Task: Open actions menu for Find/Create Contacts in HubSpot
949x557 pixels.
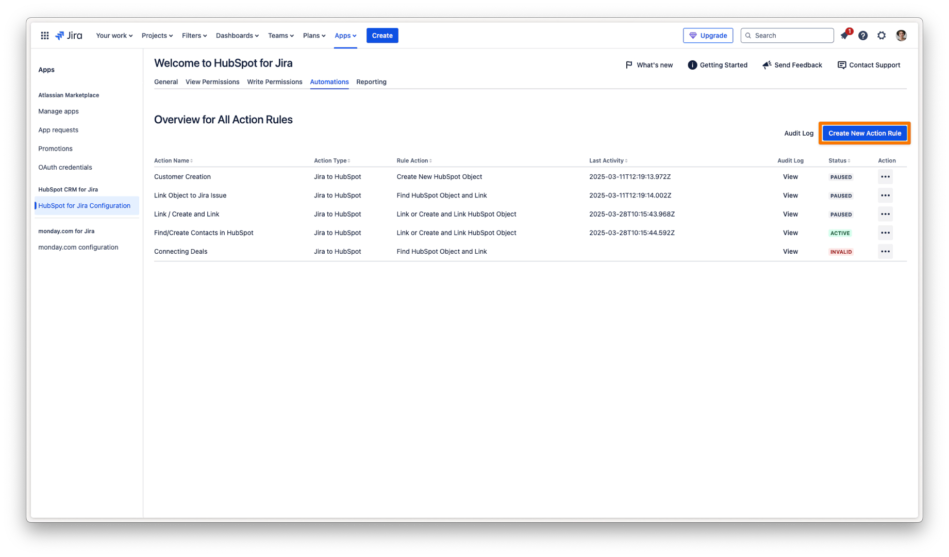Action: click(x=885, y=233)
